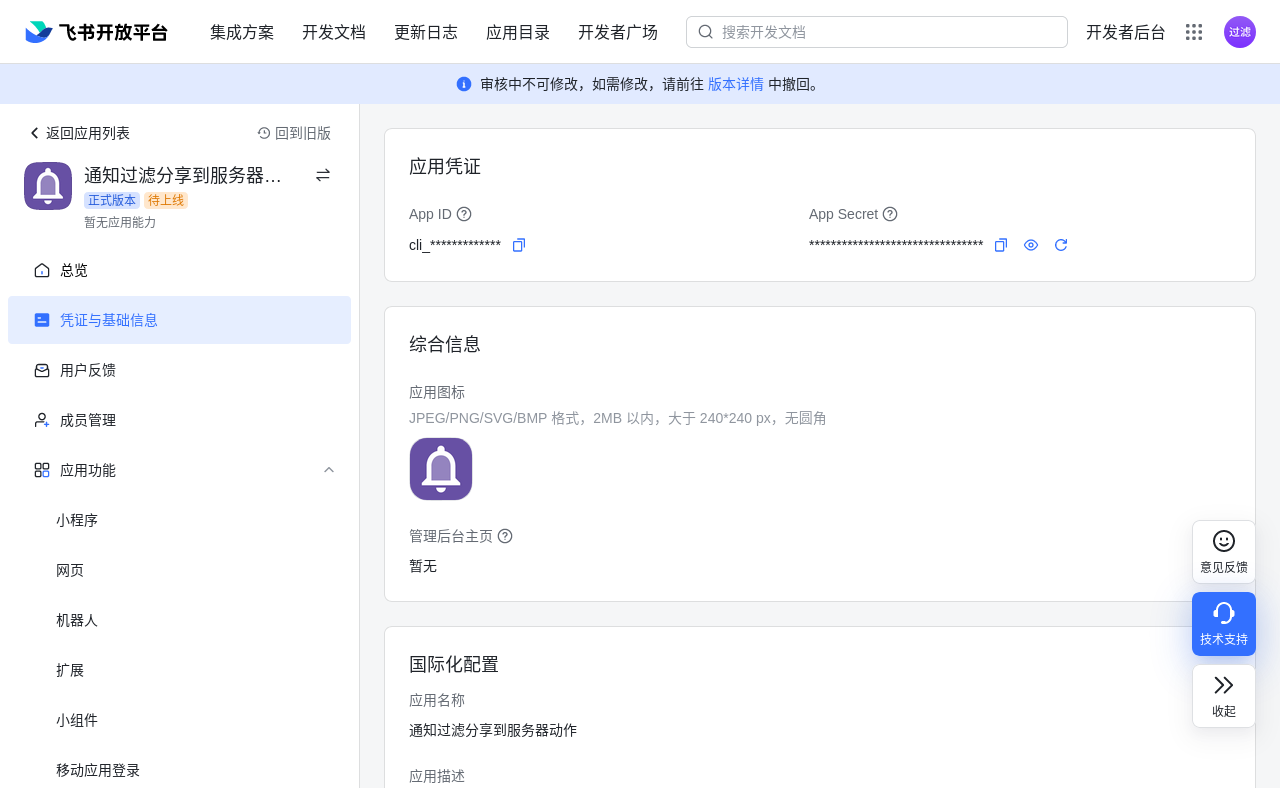Open the 版本详情 link
The height and width of the screenshot is (788, 1280).
pos(736,84)
